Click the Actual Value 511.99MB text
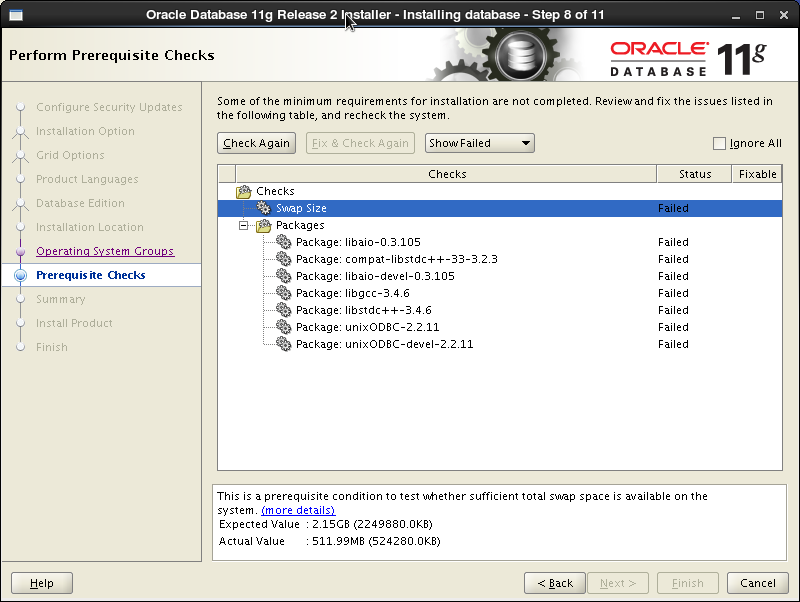Screen dimensions: 800x602 pyautogui.click(x=376, y=541)
